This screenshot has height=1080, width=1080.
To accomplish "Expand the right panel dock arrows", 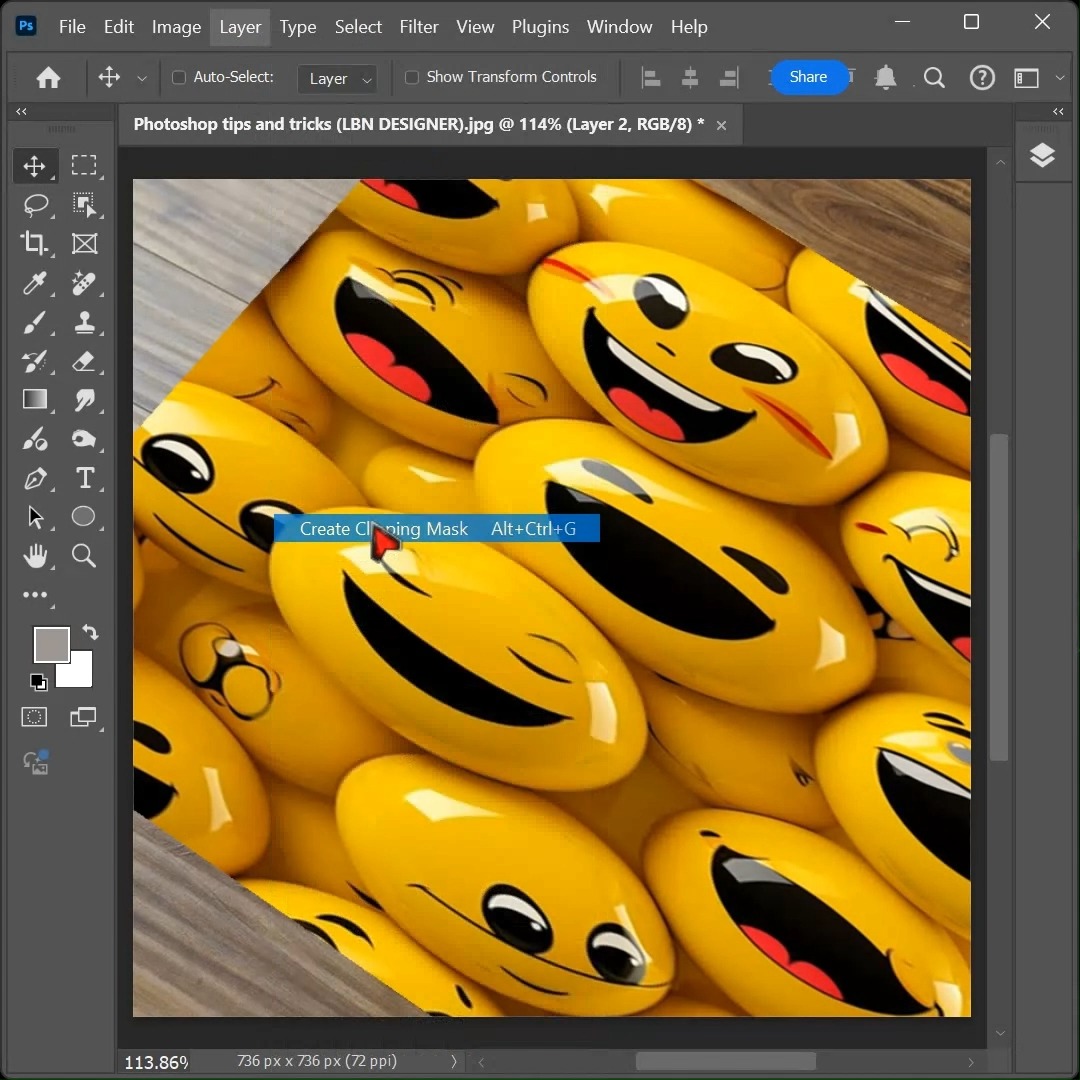I will [1058, 111].
